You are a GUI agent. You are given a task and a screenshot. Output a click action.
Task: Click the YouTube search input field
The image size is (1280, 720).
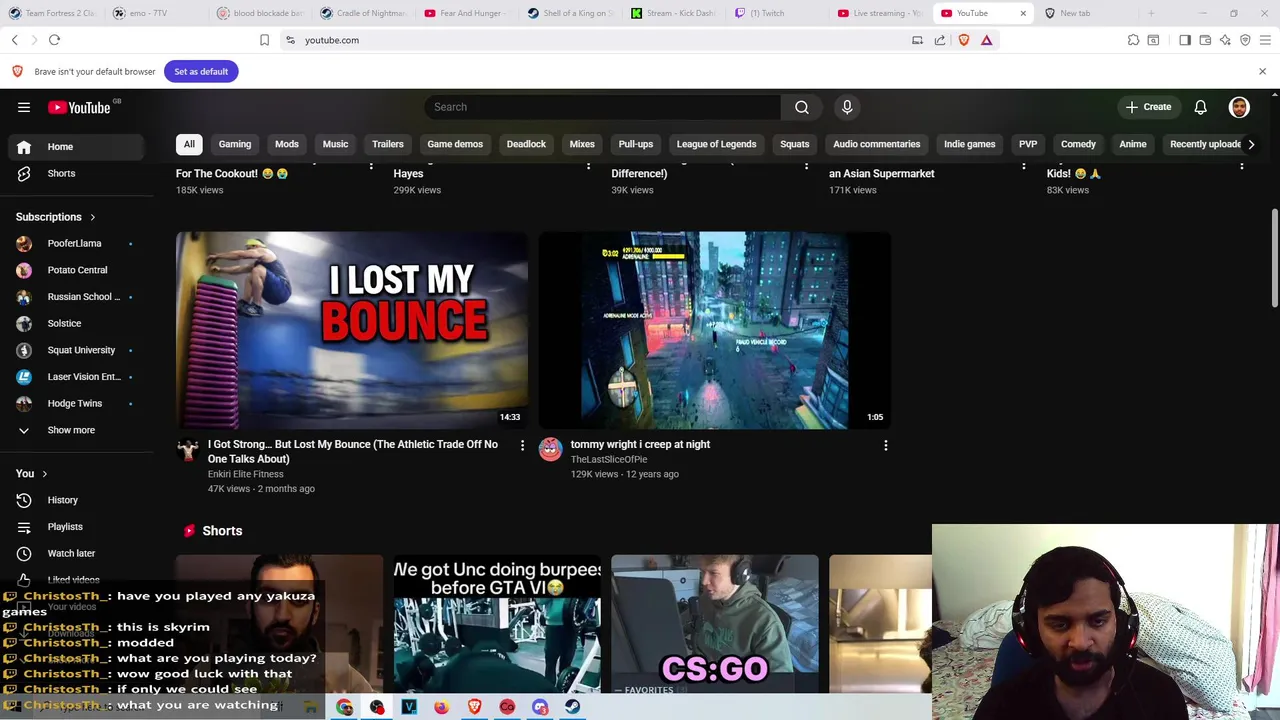click(602, 107)
